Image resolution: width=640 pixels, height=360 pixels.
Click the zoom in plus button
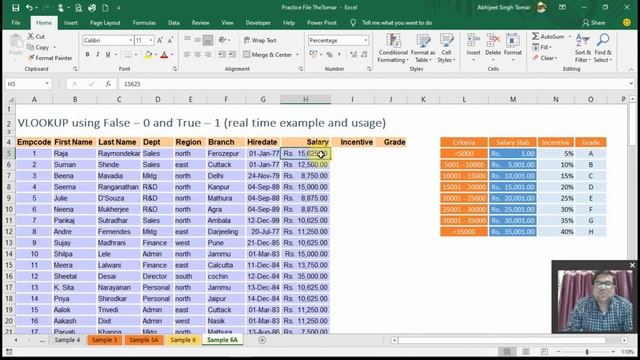click(613, 351)
